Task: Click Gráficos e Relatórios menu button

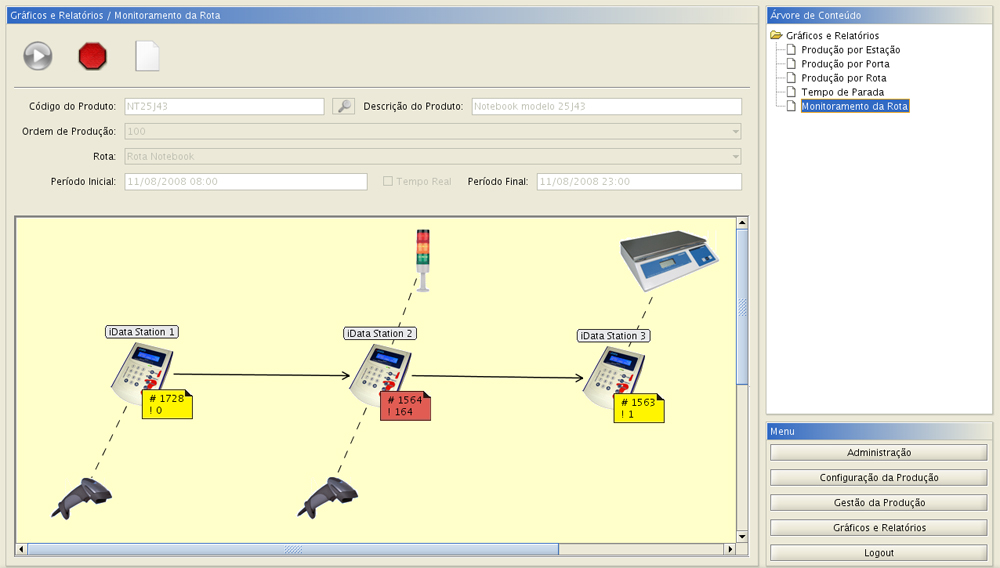Action: (879, 528)
